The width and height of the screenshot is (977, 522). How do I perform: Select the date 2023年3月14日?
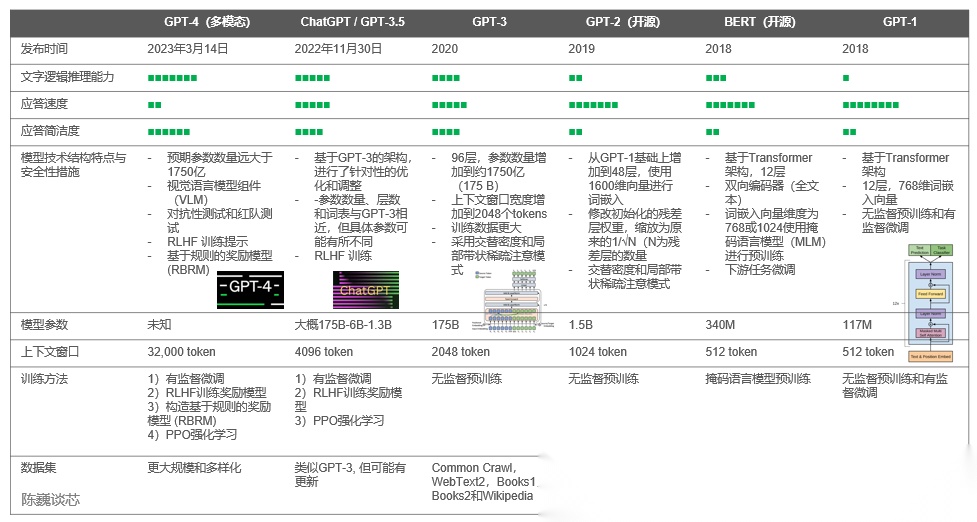pos(188,49)
